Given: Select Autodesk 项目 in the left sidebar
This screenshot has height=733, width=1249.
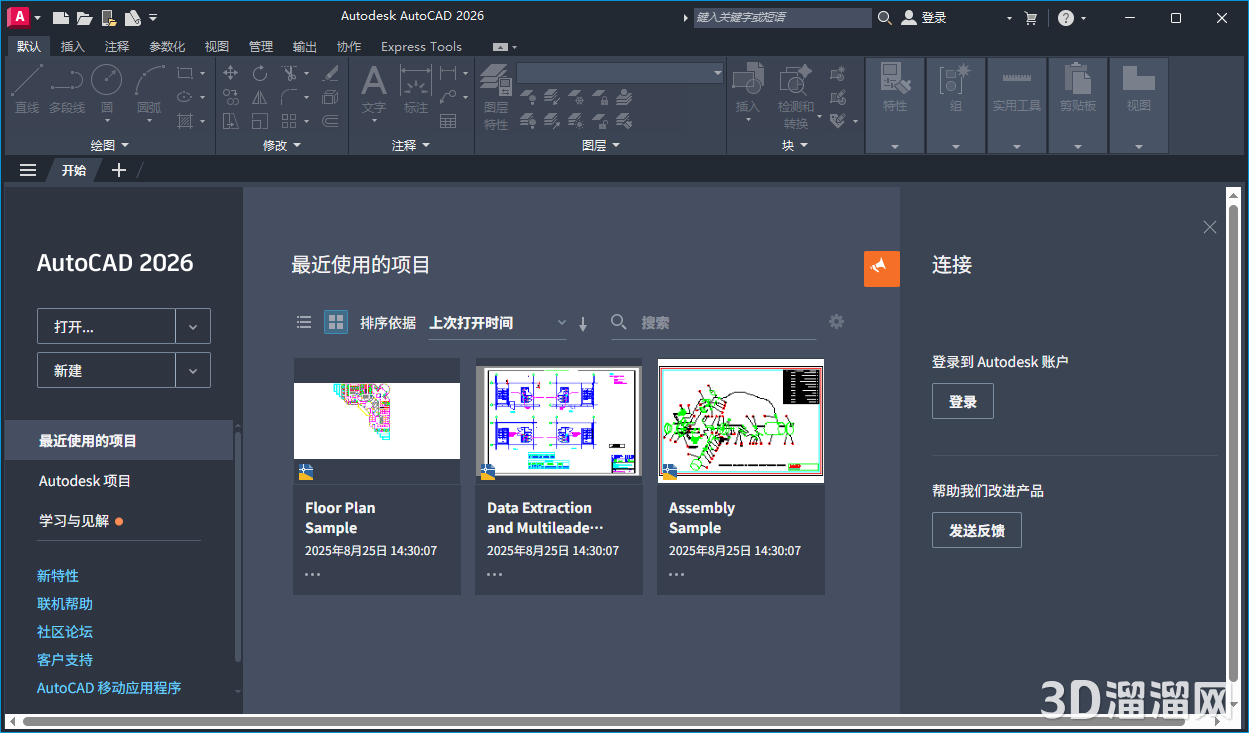Looking at the screenshot, I should click(x=85, y=481).
